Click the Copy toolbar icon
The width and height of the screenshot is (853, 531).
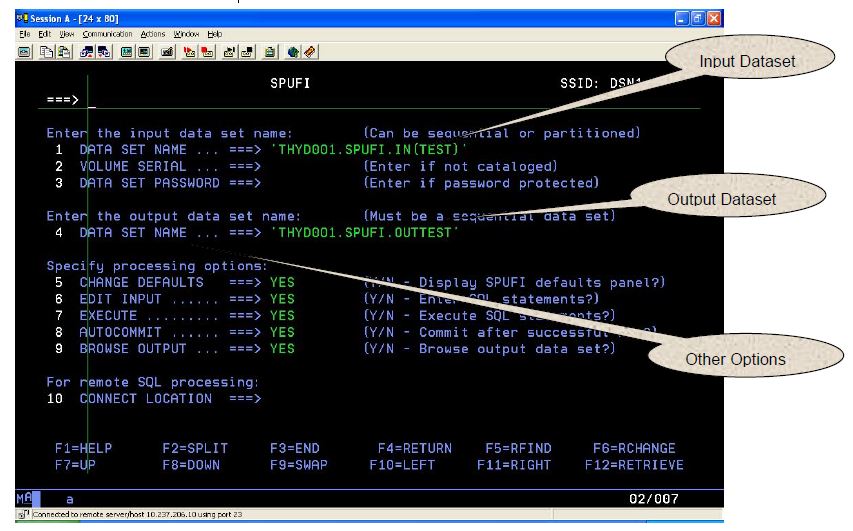pyautogui.click(x=47, y=52)
